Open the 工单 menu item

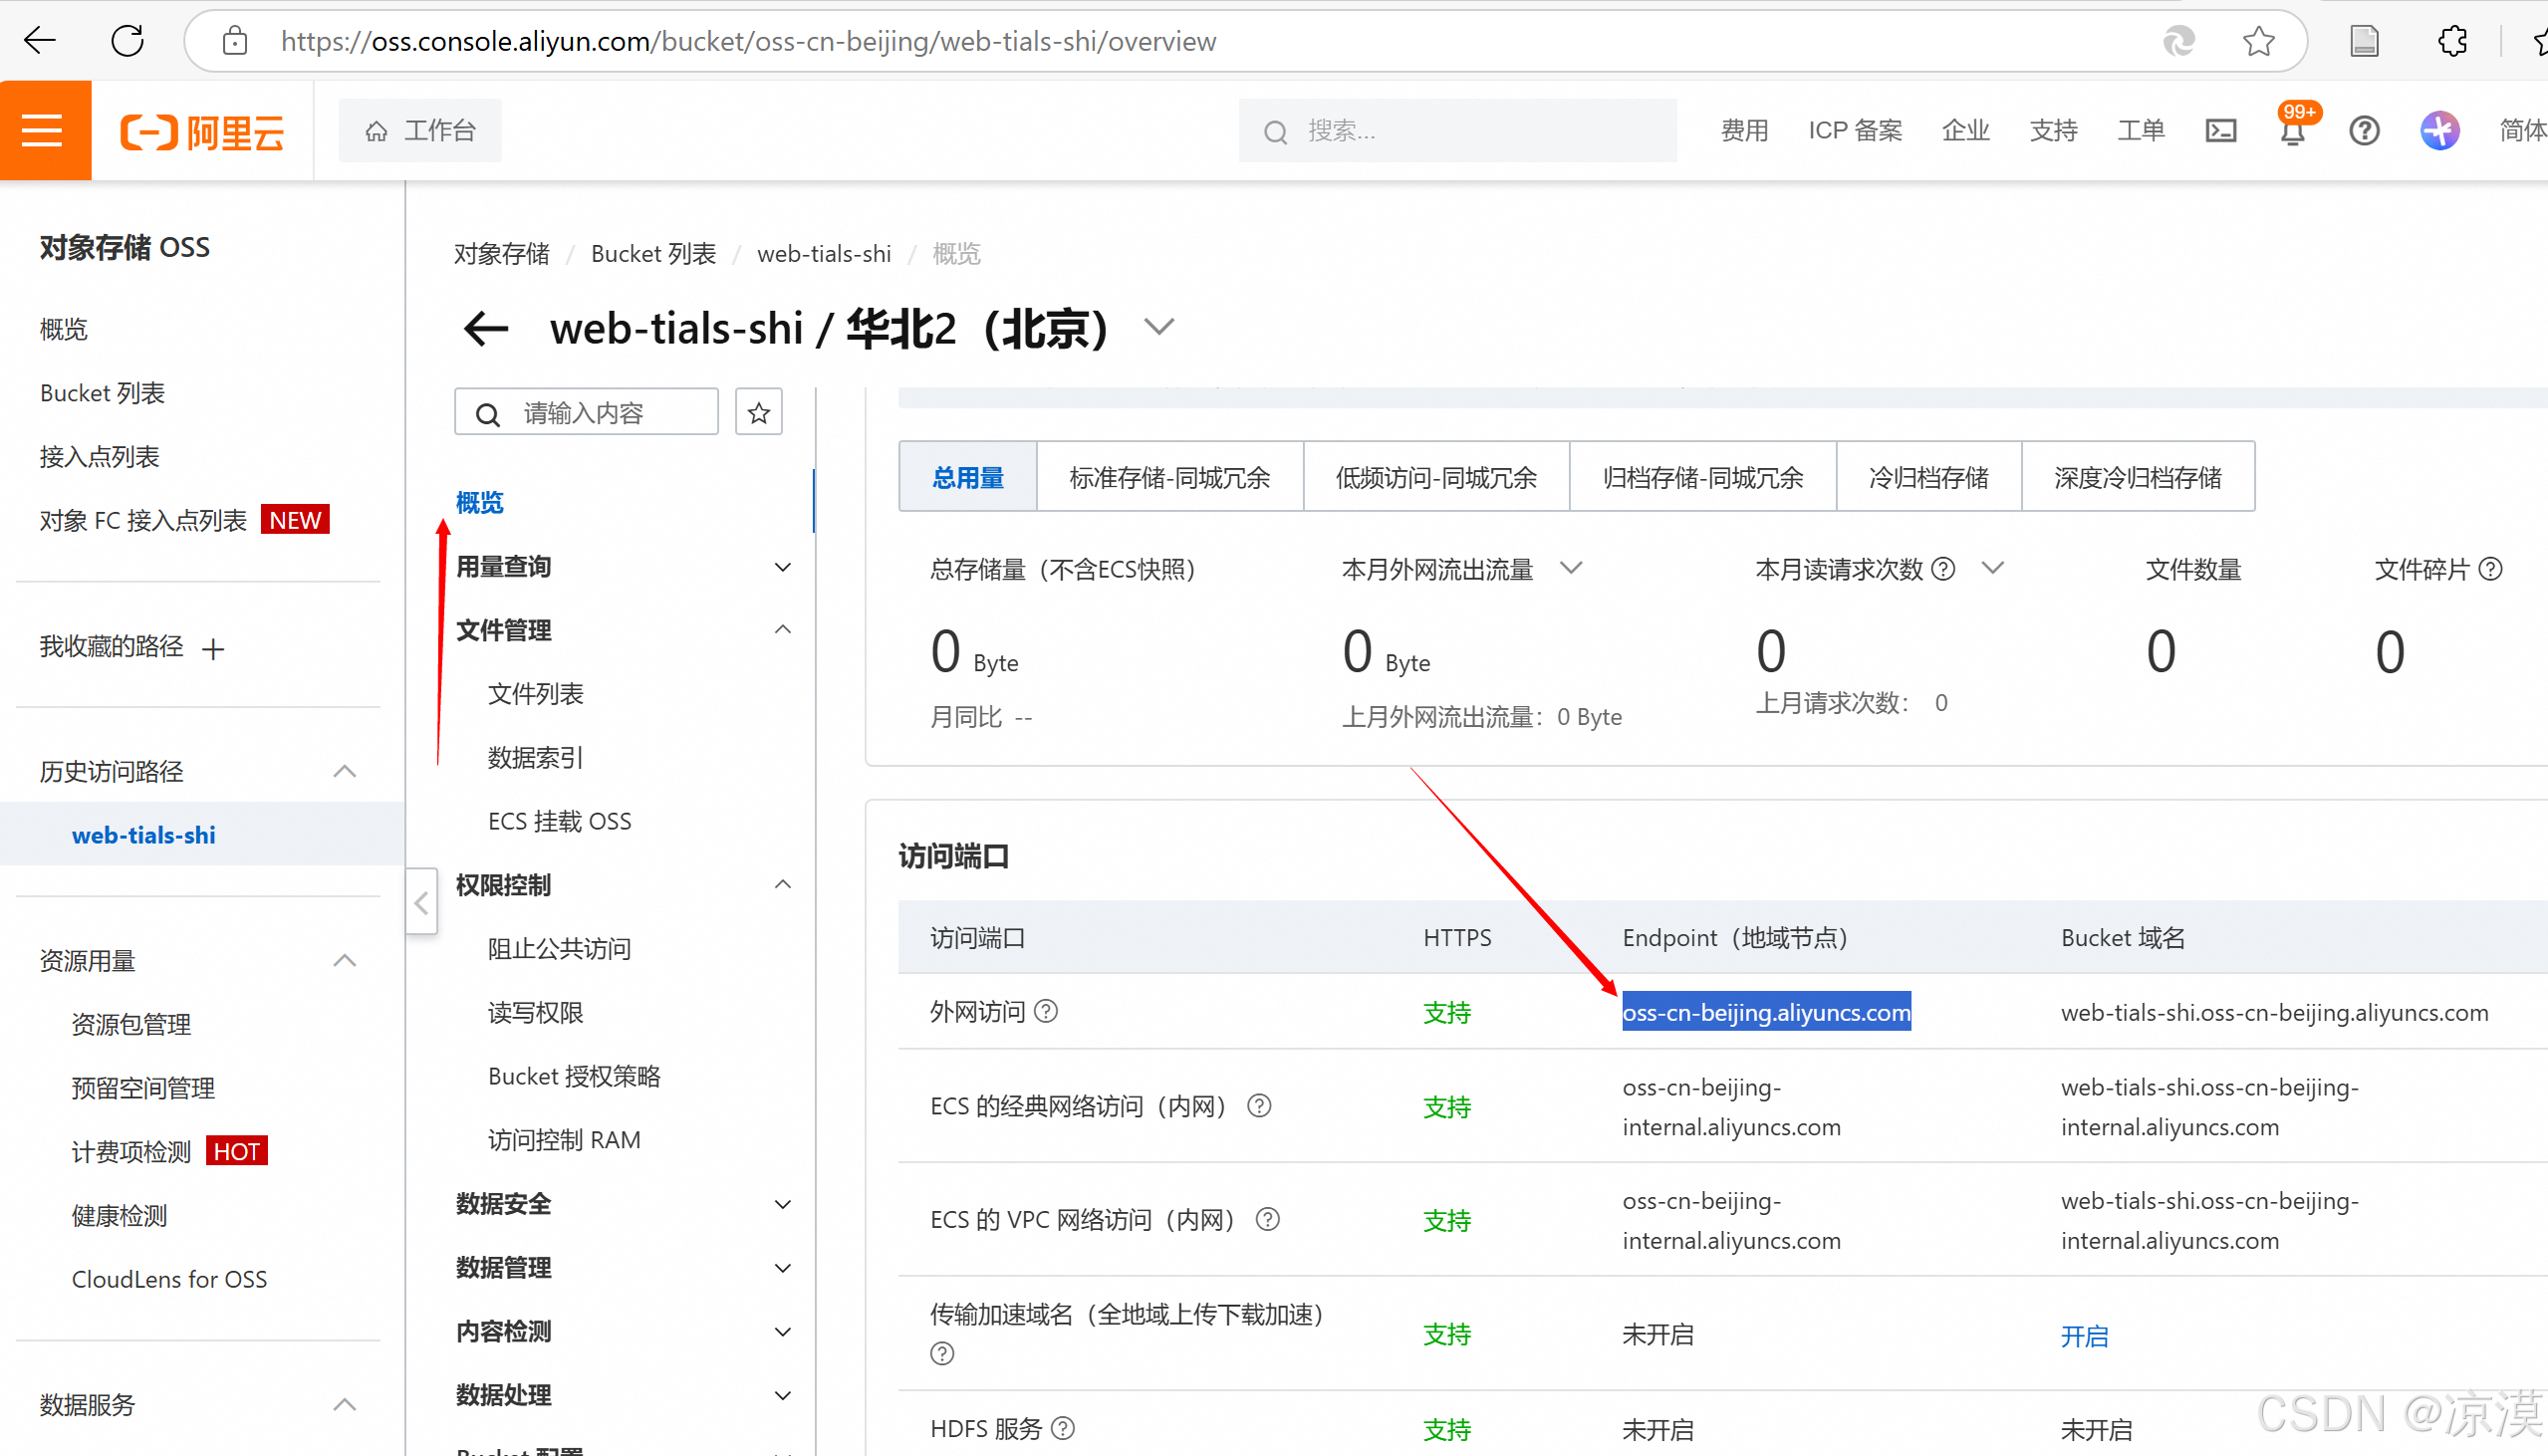pos(2141,130)
